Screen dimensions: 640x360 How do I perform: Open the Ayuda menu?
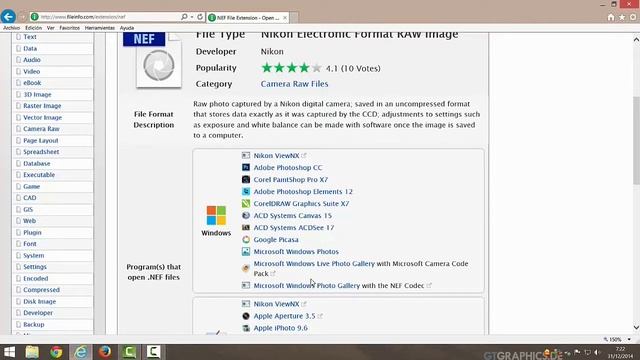click(x=127, y=28)
